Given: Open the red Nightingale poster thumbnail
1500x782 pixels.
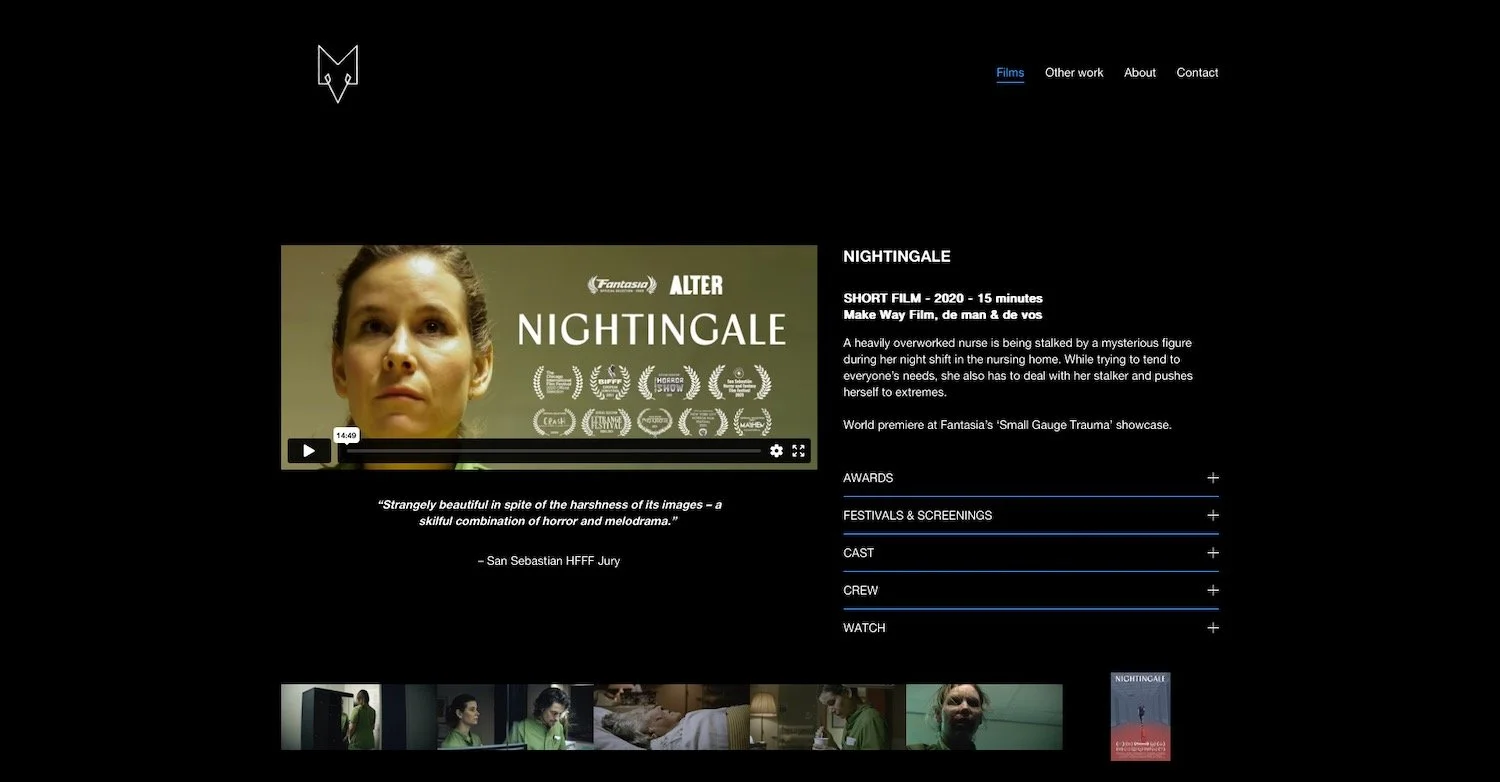Looking at the screenshot, I should [1141, 716].
